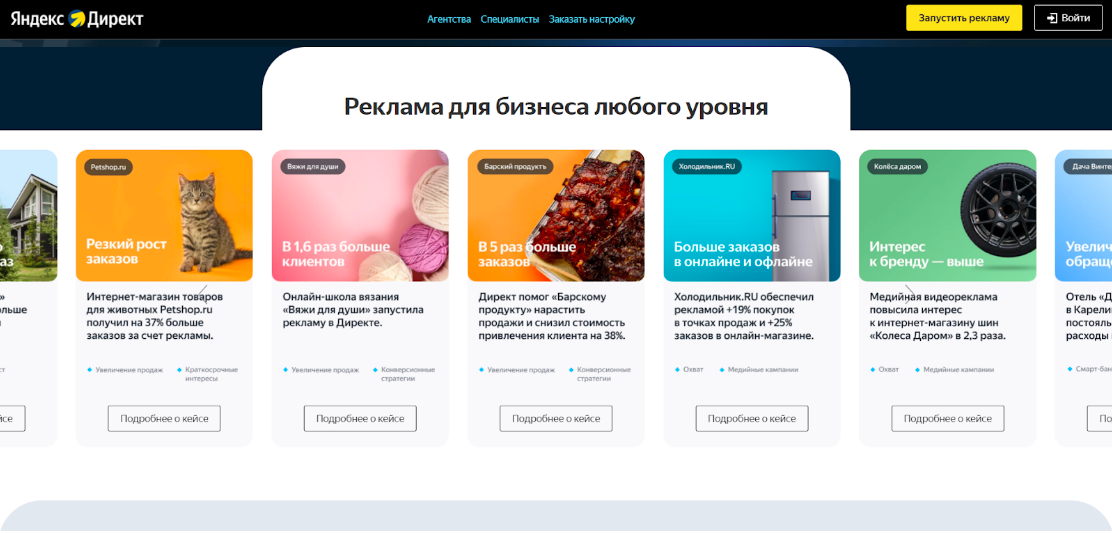This screenshot has width=1112, height=533.
Task: Open Подробнее о кейсе for Барский продукт
Action: [556, 419]
